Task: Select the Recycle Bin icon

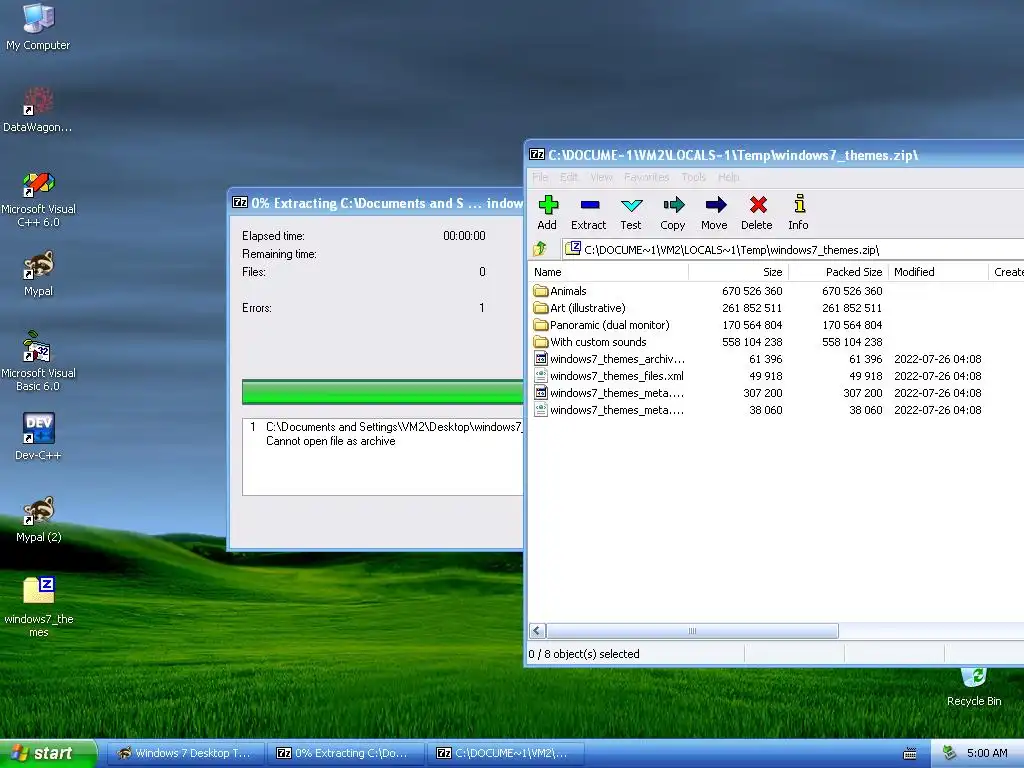Action: tap(974, 688)
